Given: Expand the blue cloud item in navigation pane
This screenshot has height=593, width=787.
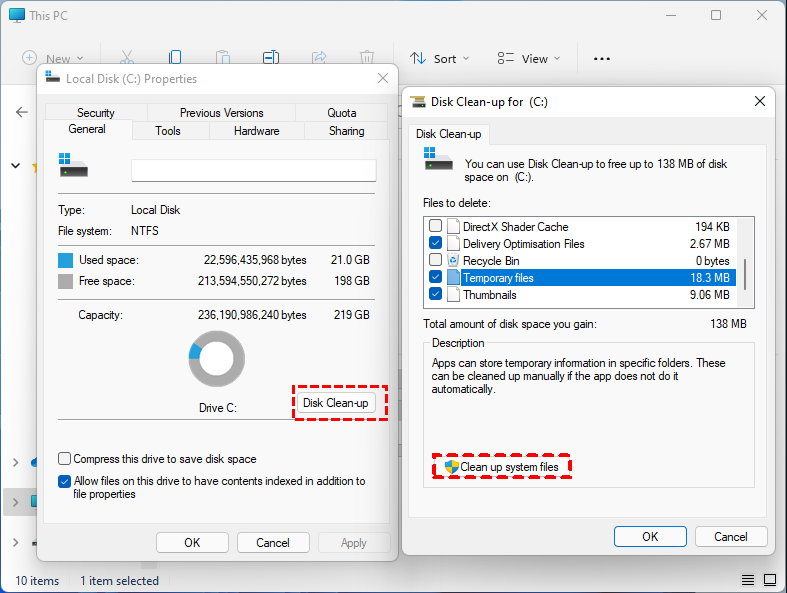Looking at the screenshot, I should coord(16,462).
